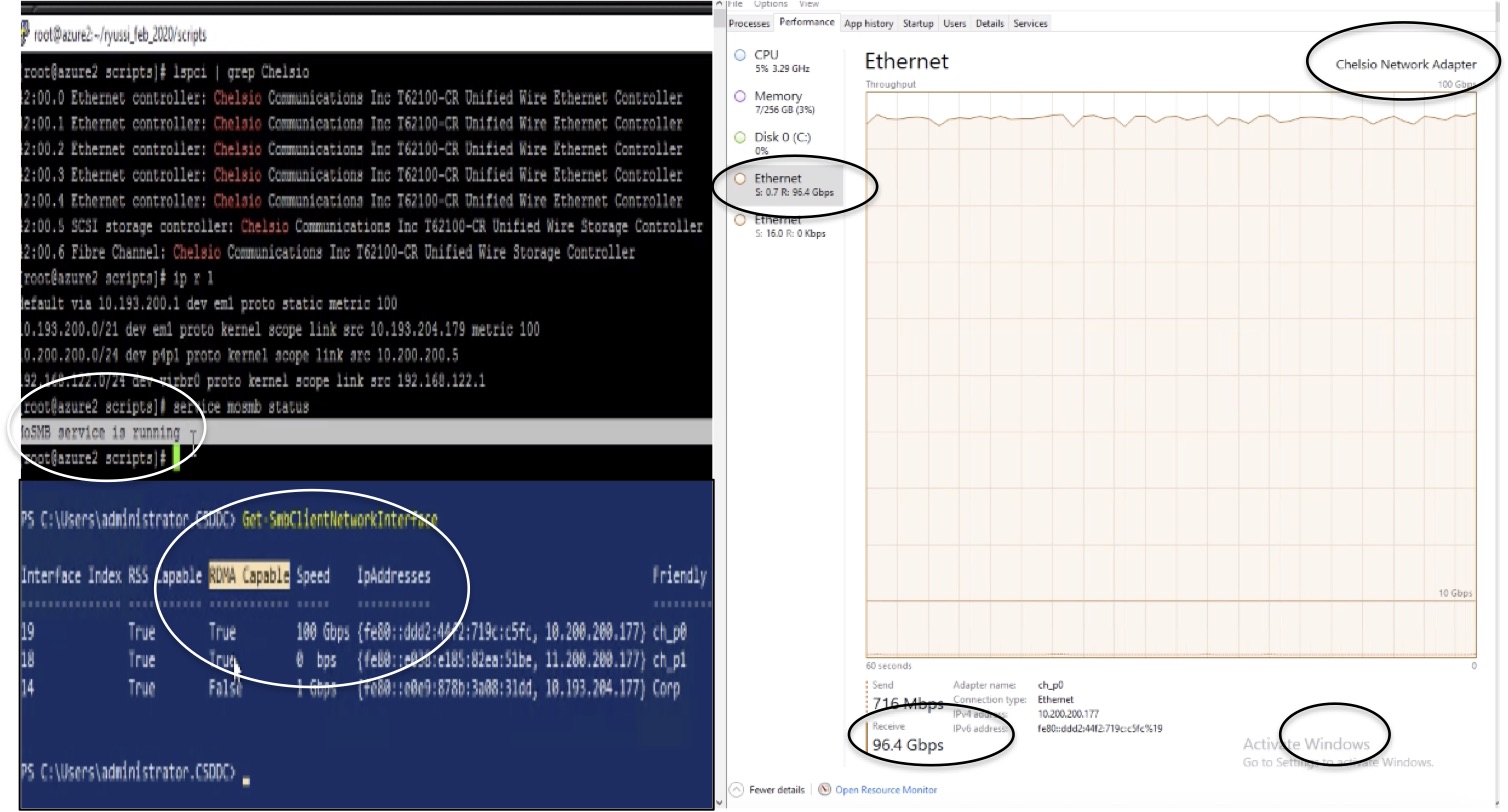
Task: Click the large Ethernet heading above the graph
Action: point(907,61)
